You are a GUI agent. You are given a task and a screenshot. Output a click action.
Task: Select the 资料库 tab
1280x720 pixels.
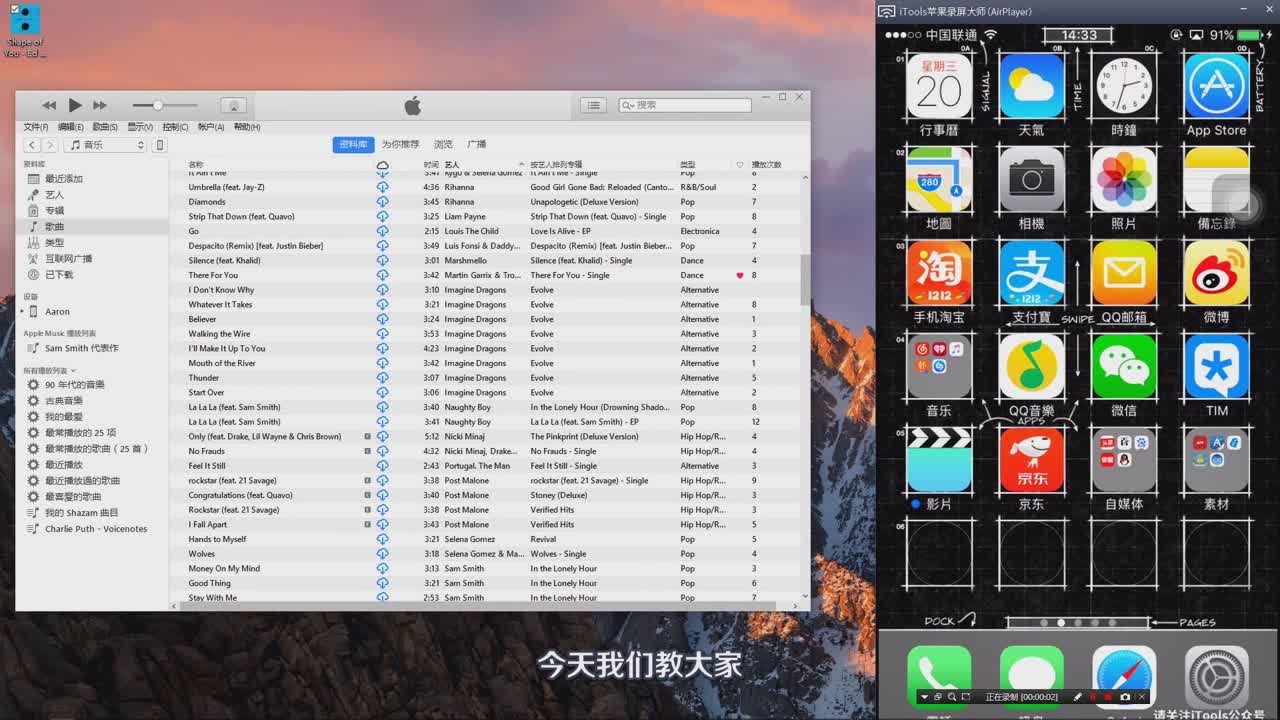pos(353,145)
